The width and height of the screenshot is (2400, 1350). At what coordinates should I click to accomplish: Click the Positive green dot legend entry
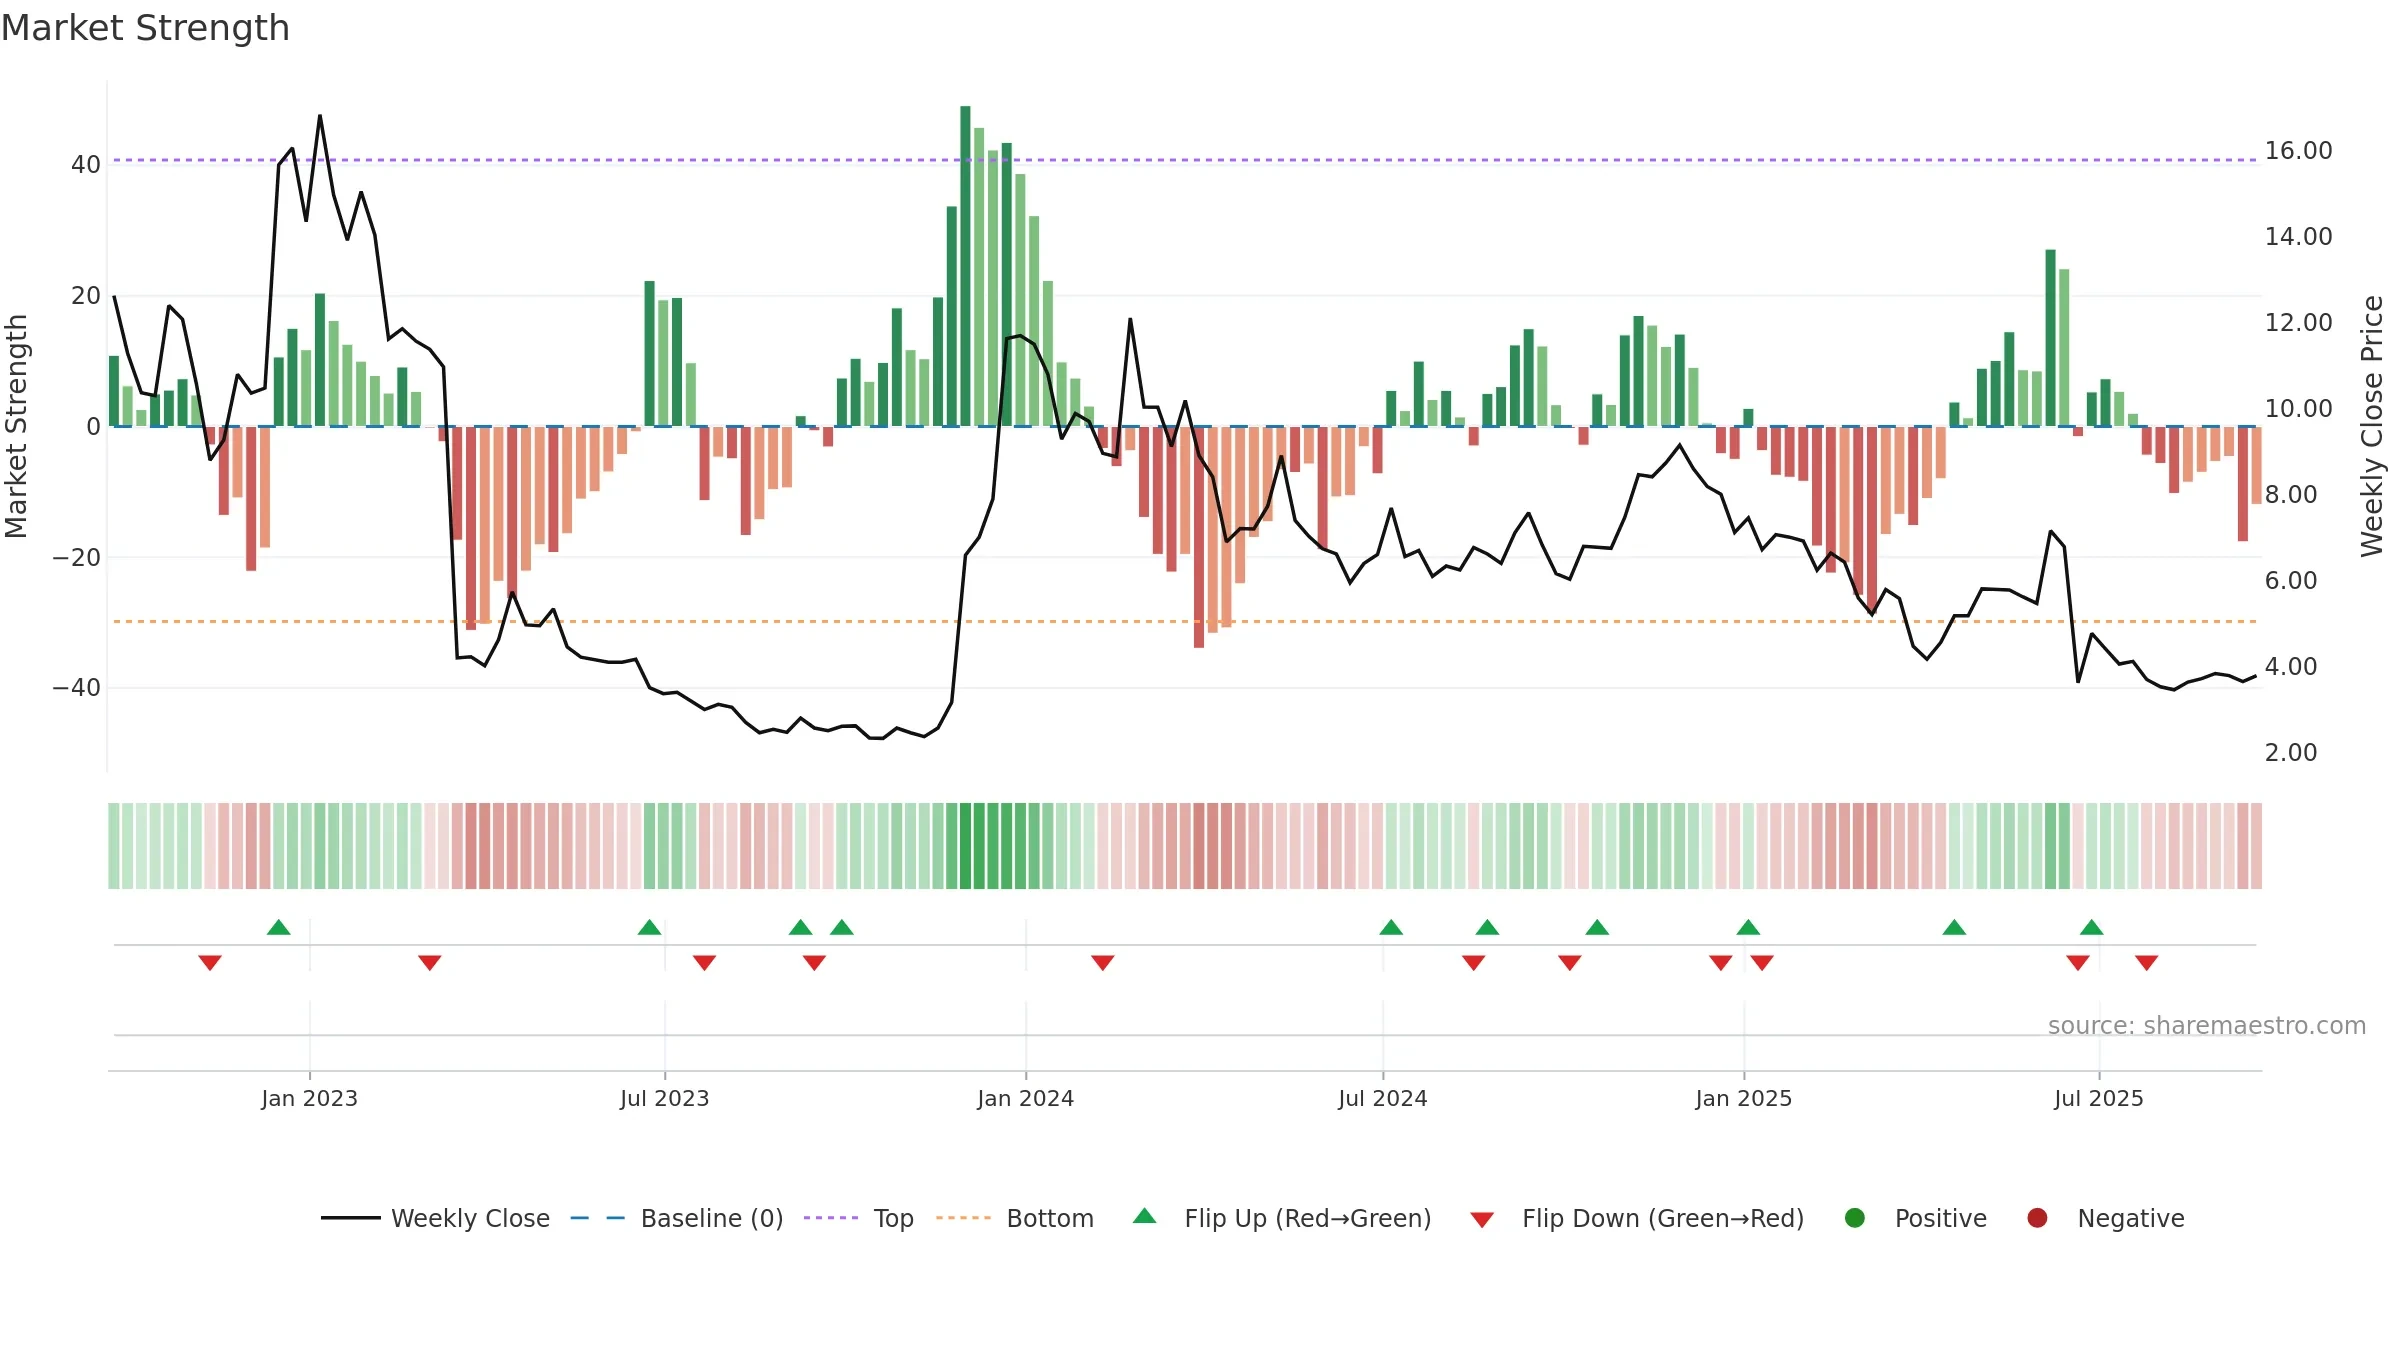click(1915, 1218)
